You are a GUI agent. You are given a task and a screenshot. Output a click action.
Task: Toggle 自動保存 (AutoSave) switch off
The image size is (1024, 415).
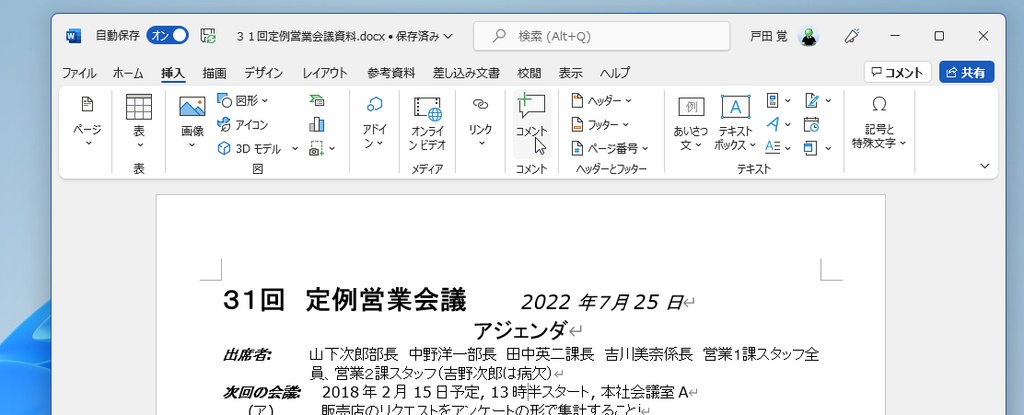168,36
